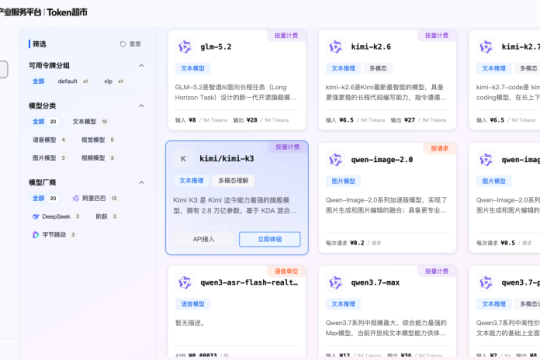This screenshot has height=360, width=540.
Task: Click the Kimi K3 description text
Action: tap(235, 205)
